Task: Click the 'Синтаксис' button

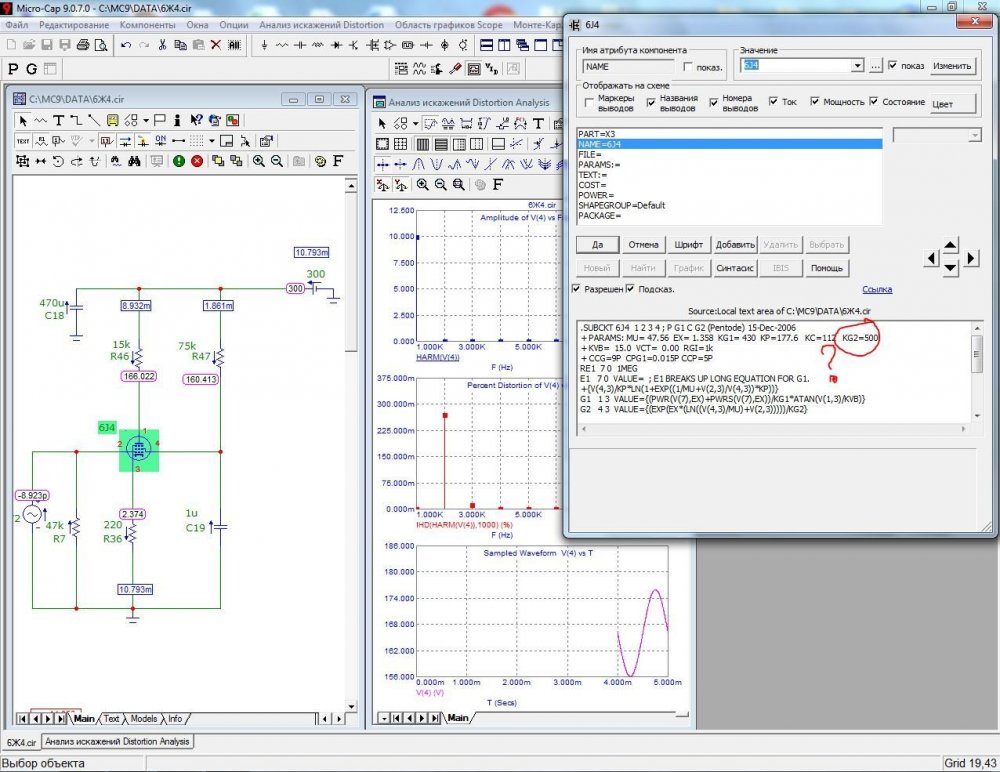Action: pos(736,268)
